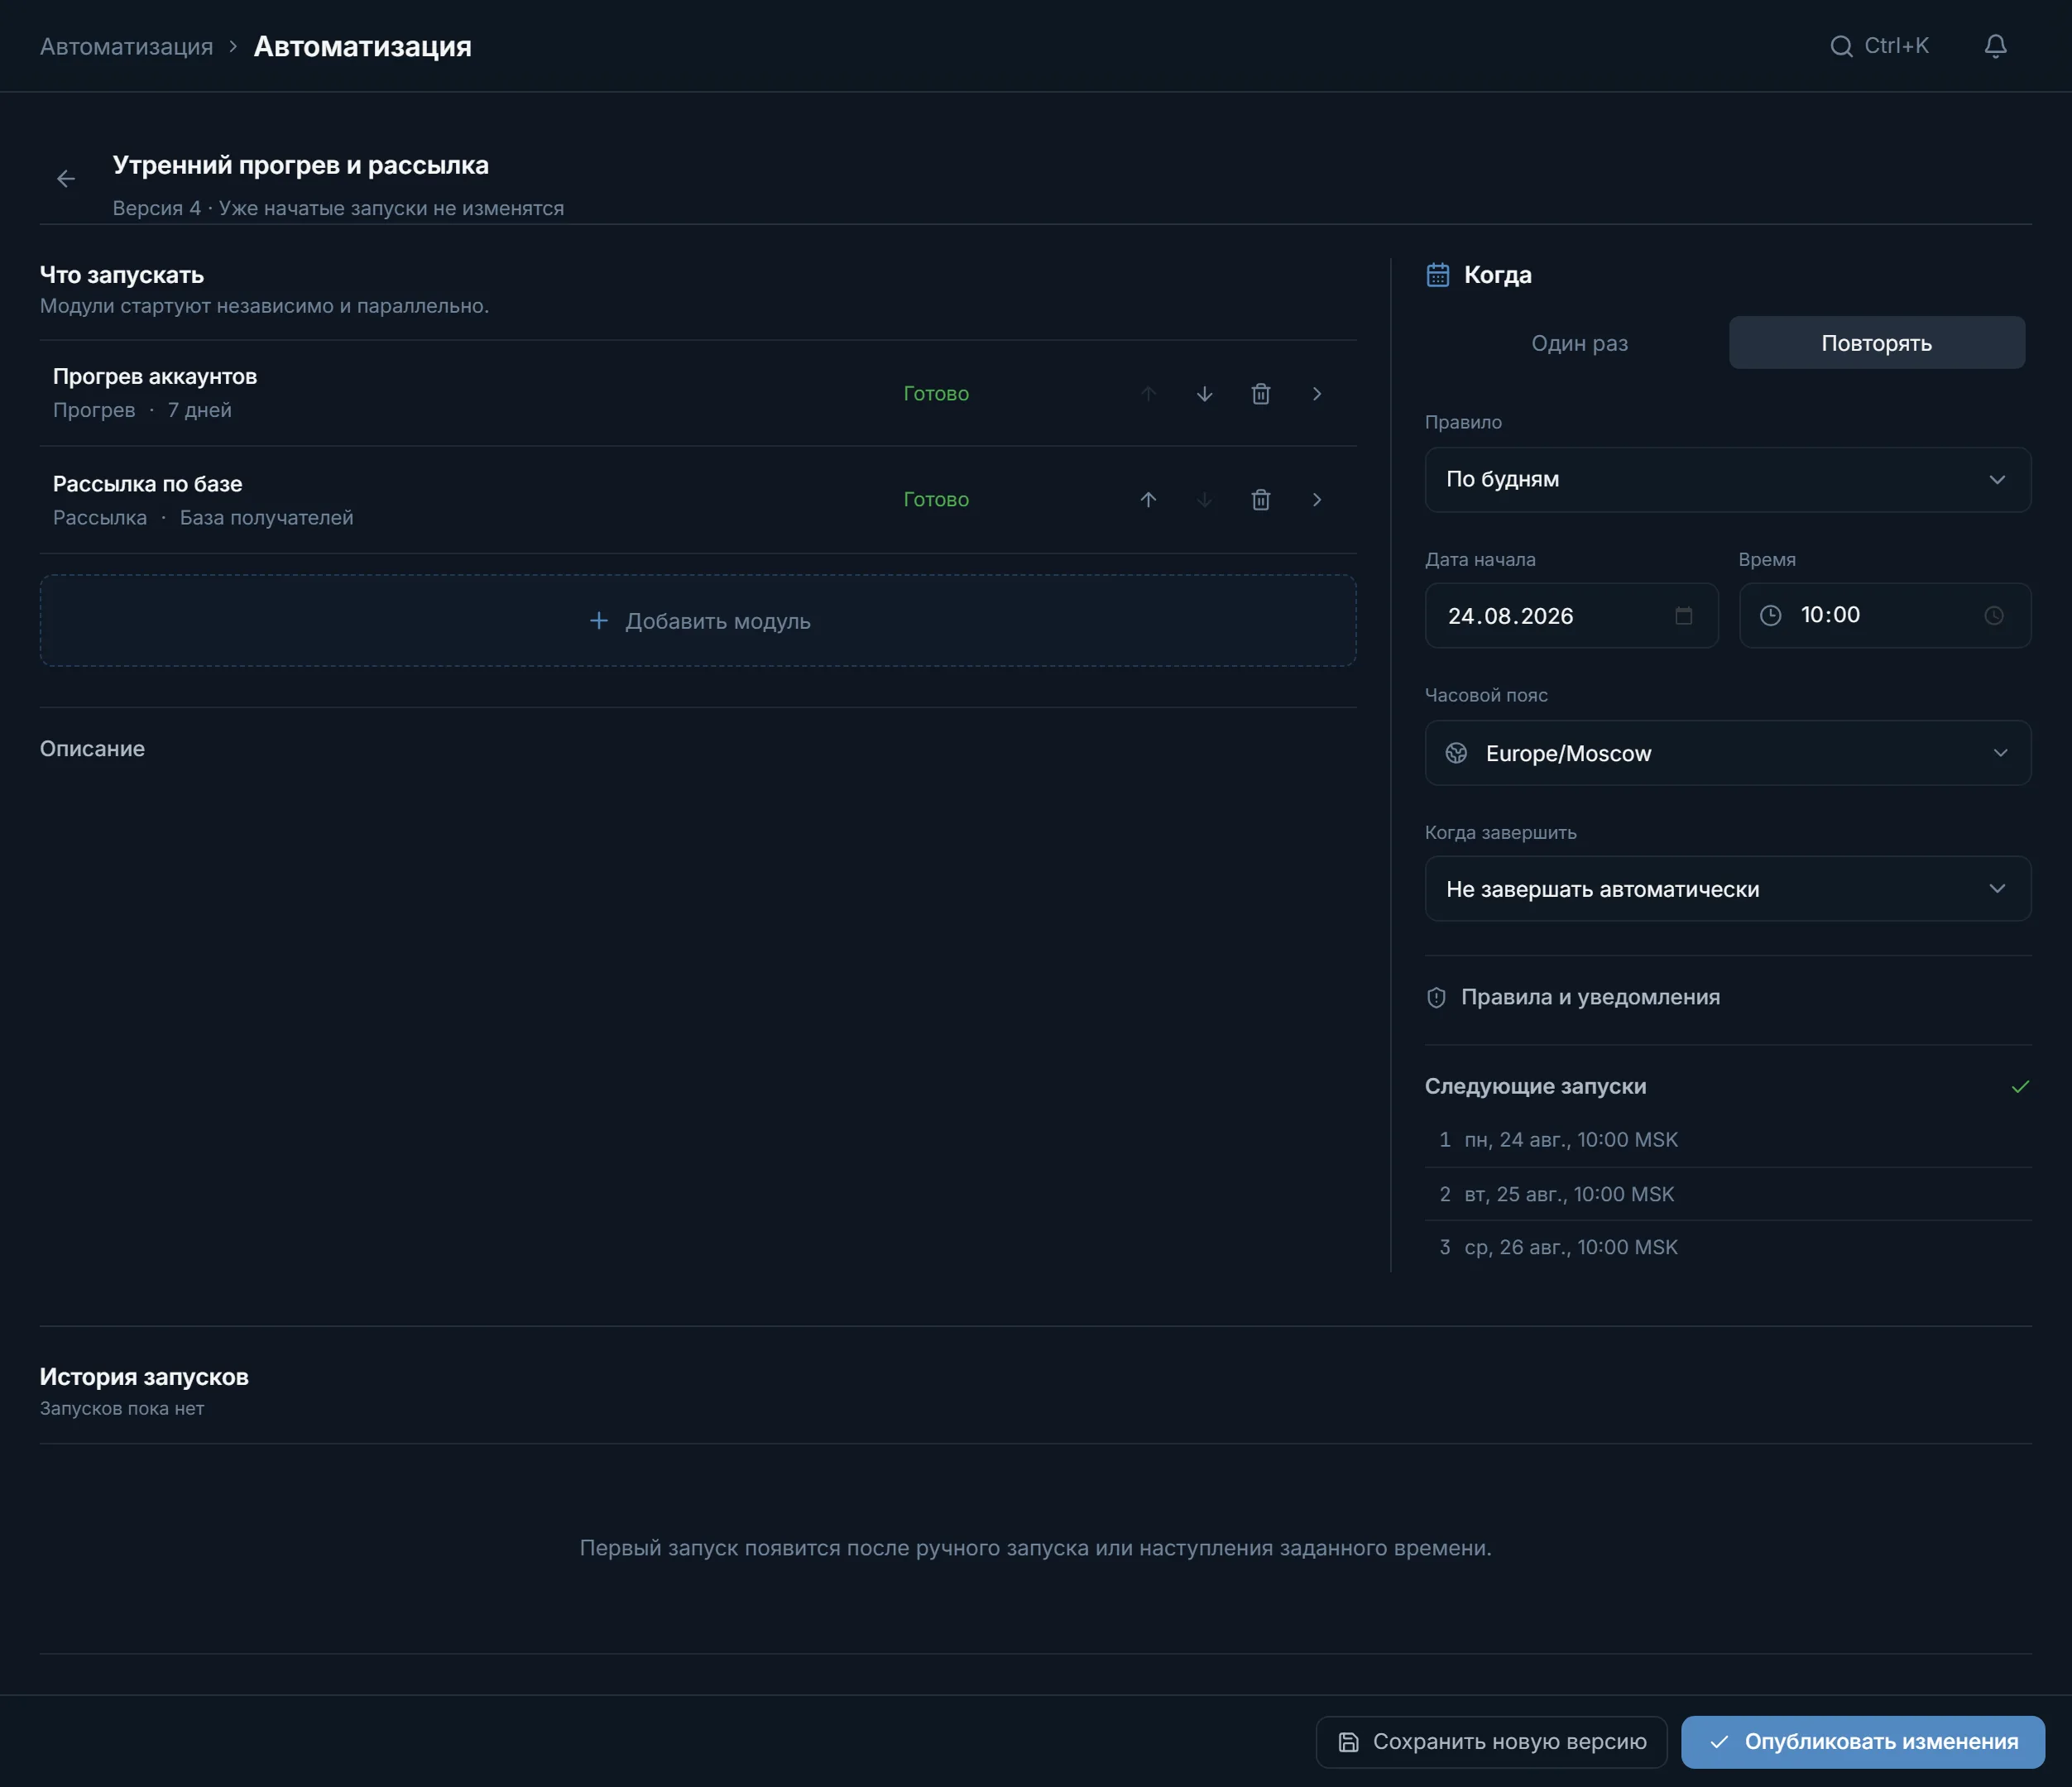Image resolution: width=2072 pixels, height=1787 pixels.
Task: Click the Ctrl+K search shortcut text
Action: (1896, 46)
